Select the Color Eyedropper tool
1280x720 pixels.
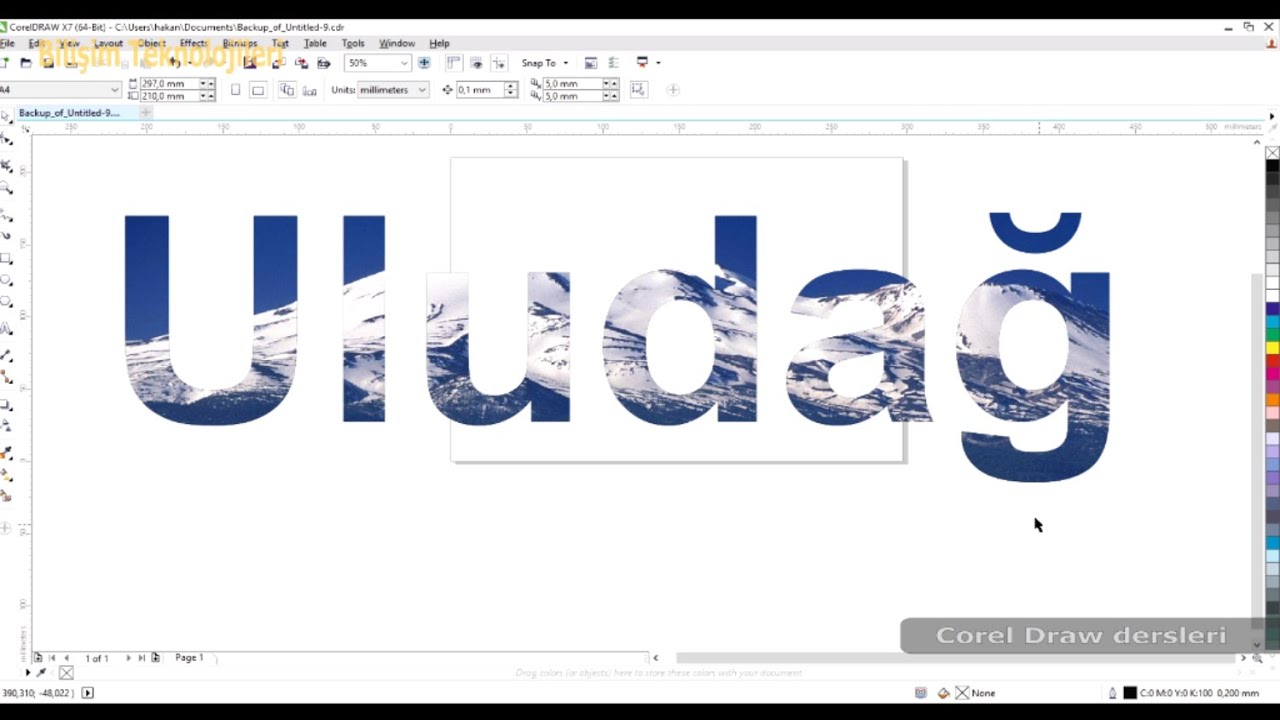coord(7,452)
